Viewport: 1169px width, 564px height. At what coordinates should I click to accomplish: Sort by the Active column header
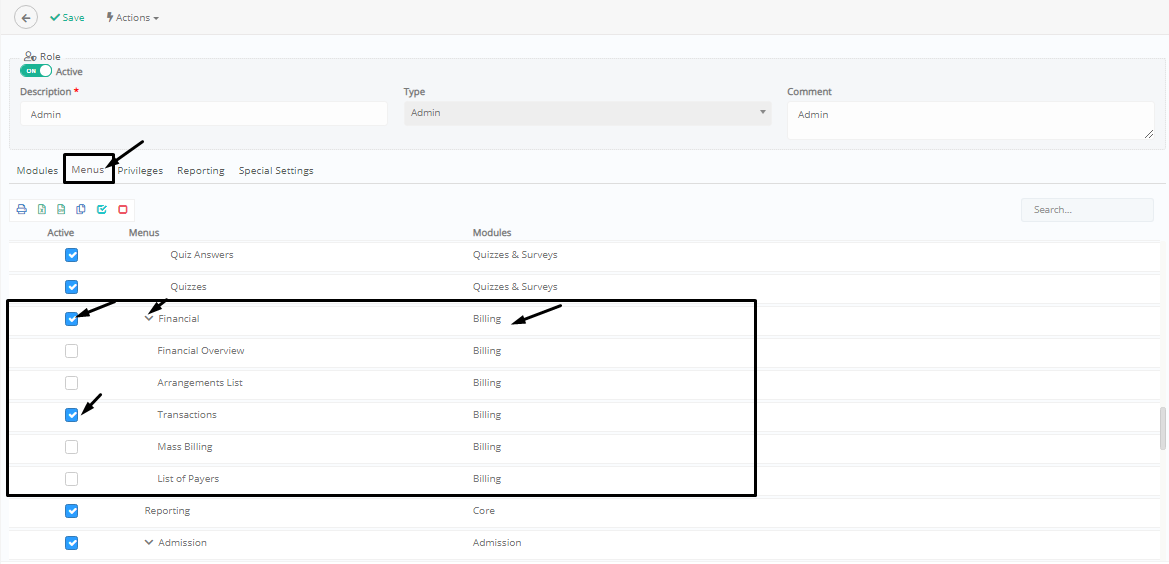pos(60,232)
